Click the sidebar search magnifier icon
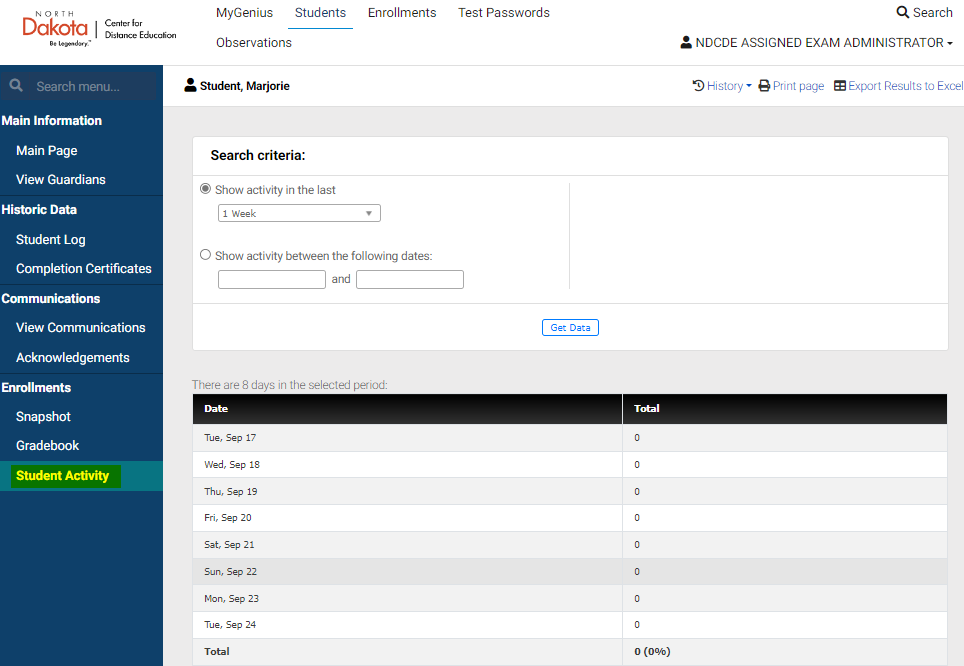This screenshot has height=666, width=964. 16,85
